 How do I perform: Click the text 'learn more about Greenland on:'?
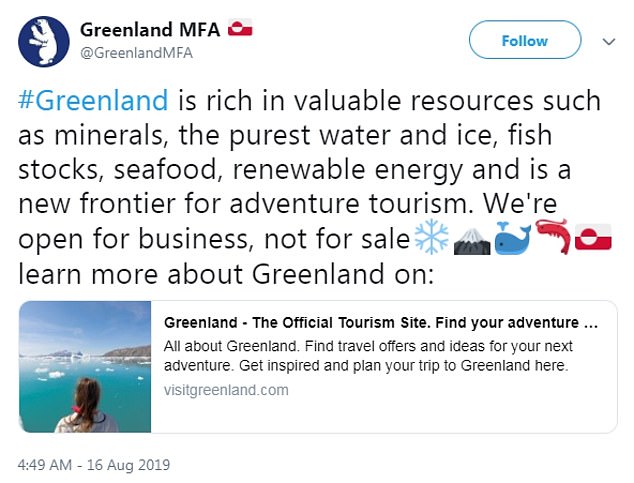click(226, 274)
